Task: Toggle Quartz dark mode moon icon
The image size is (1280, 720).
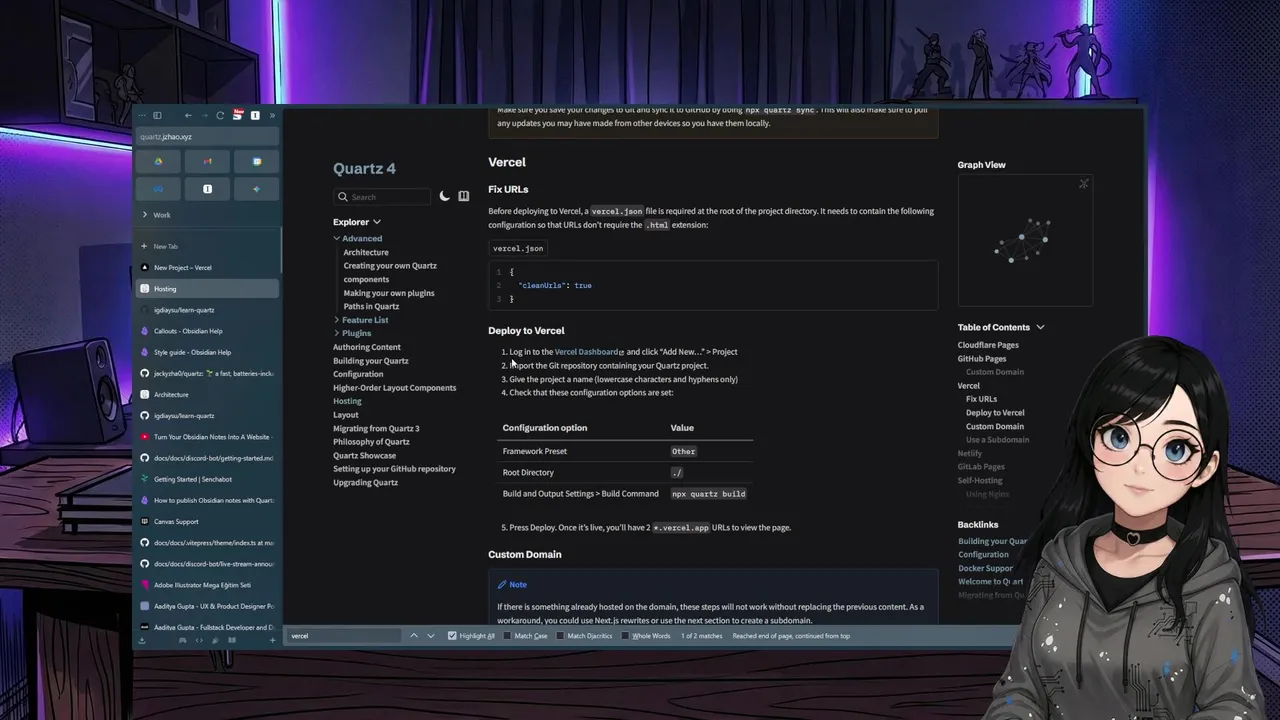Action: click(445, 196)
